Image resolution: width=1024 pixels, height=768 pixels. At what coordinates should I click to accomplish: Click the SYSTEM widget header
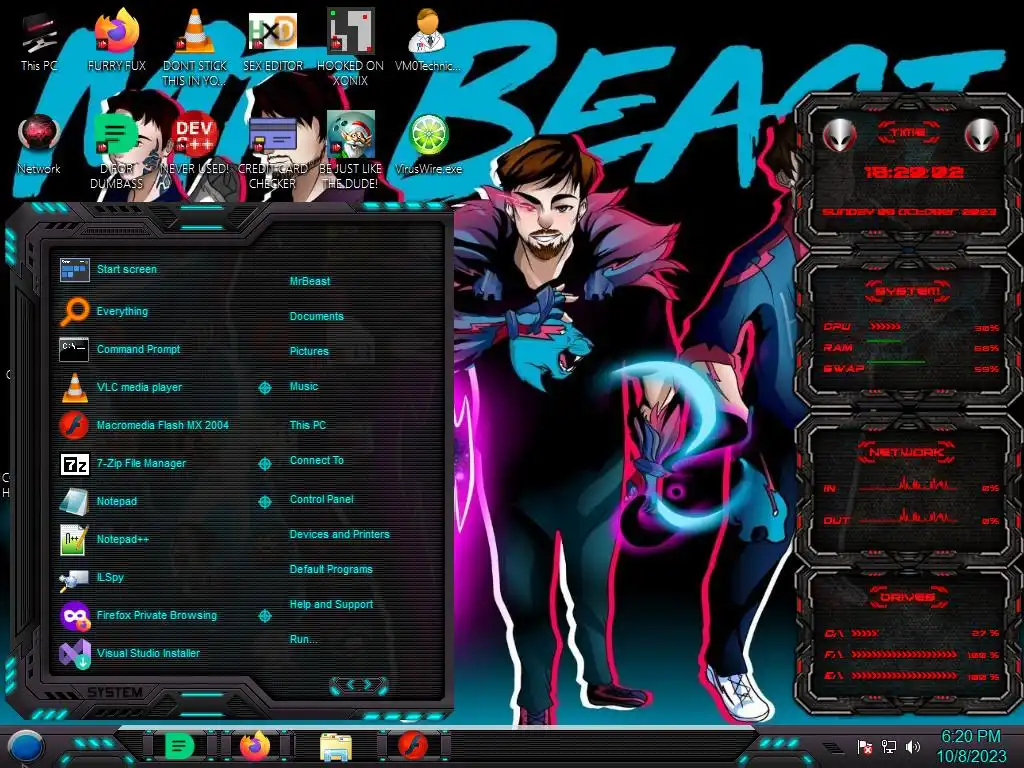pyautogui.click(x=908, y=291)
